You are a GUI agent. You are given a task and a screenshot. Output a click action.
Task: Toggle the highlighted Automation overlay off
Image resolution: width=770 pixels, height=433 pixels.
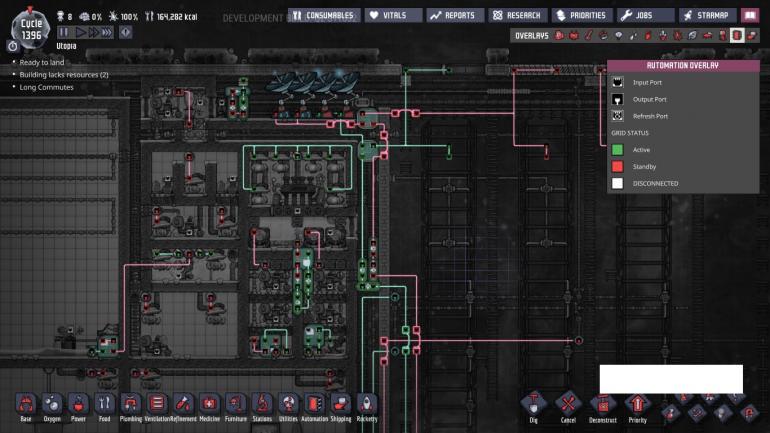point(736,35)
